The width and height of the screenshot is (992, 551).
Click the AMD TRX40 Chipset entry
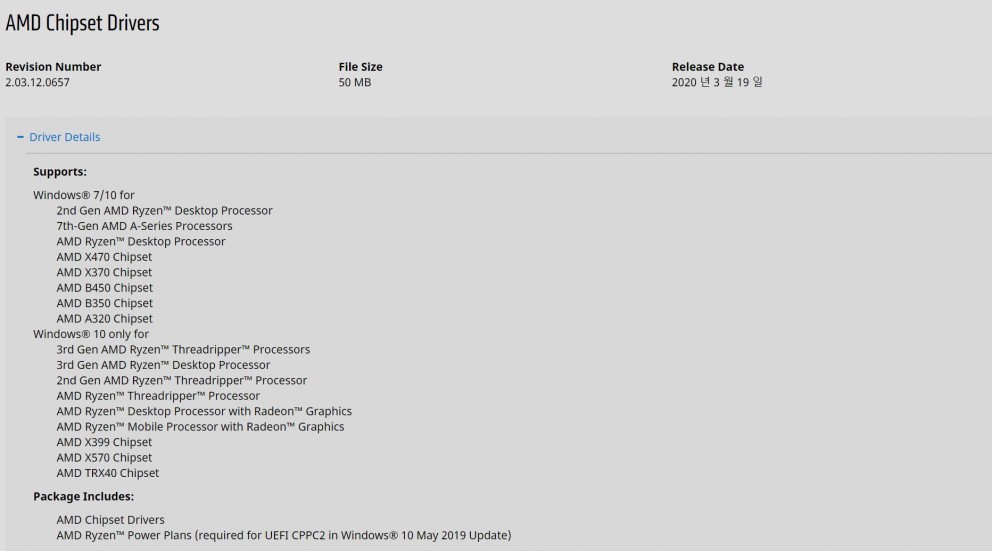click(108, 473)
